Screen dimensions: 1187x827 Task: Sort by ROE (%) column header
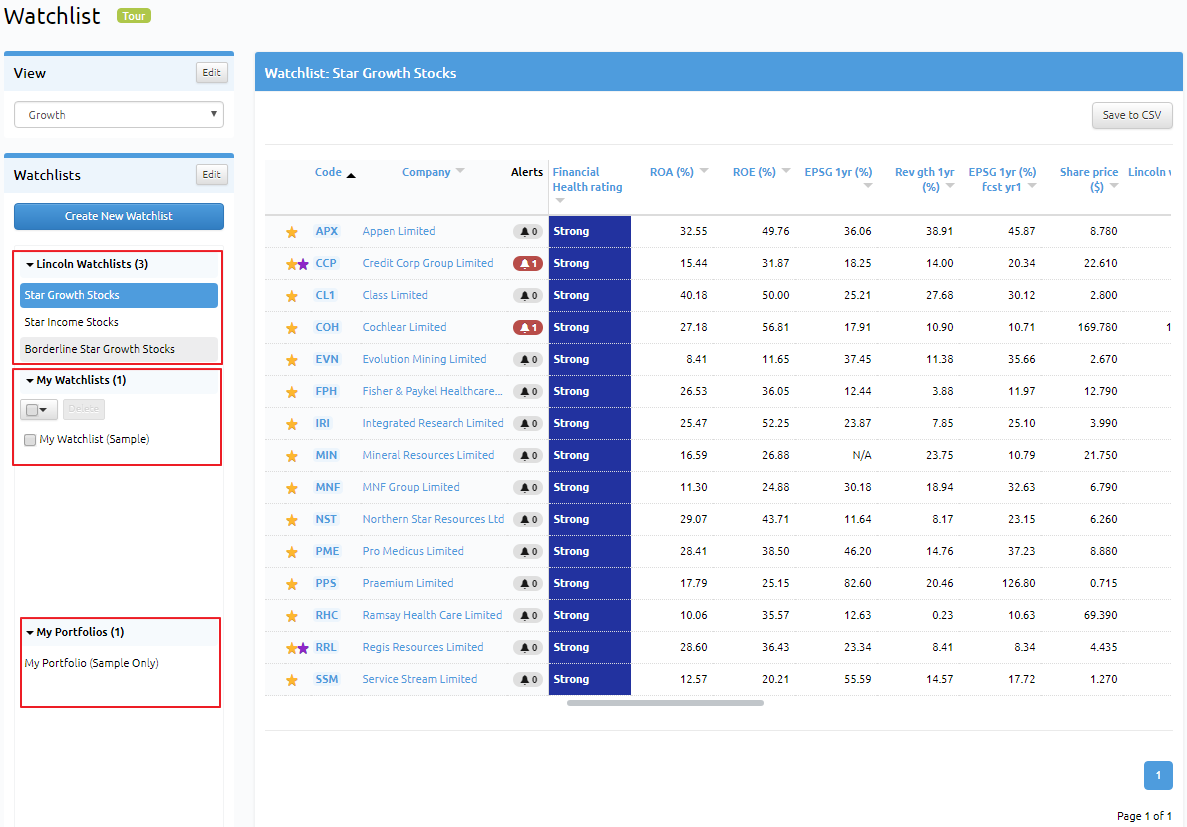pyautogui.click(x=761, y=172)
